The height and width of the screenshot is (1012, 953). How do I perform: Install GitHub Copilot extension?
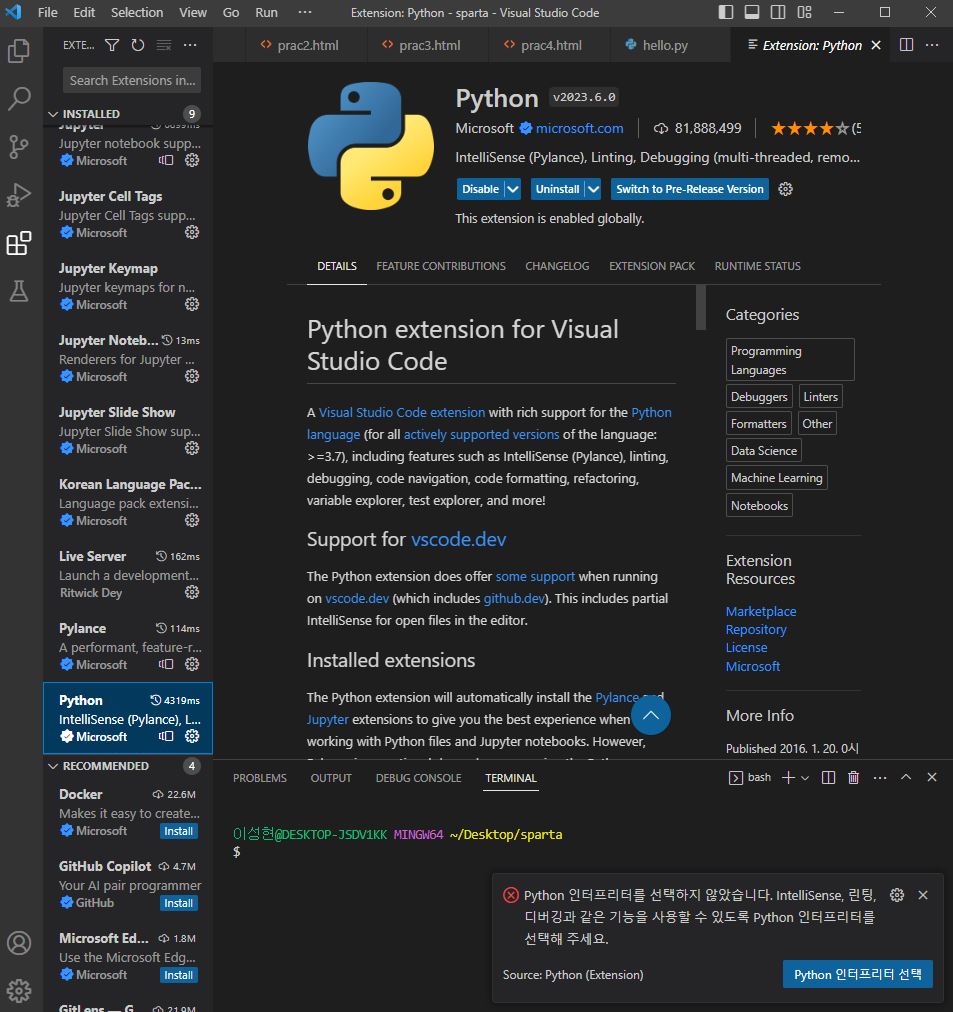point(179,903)
